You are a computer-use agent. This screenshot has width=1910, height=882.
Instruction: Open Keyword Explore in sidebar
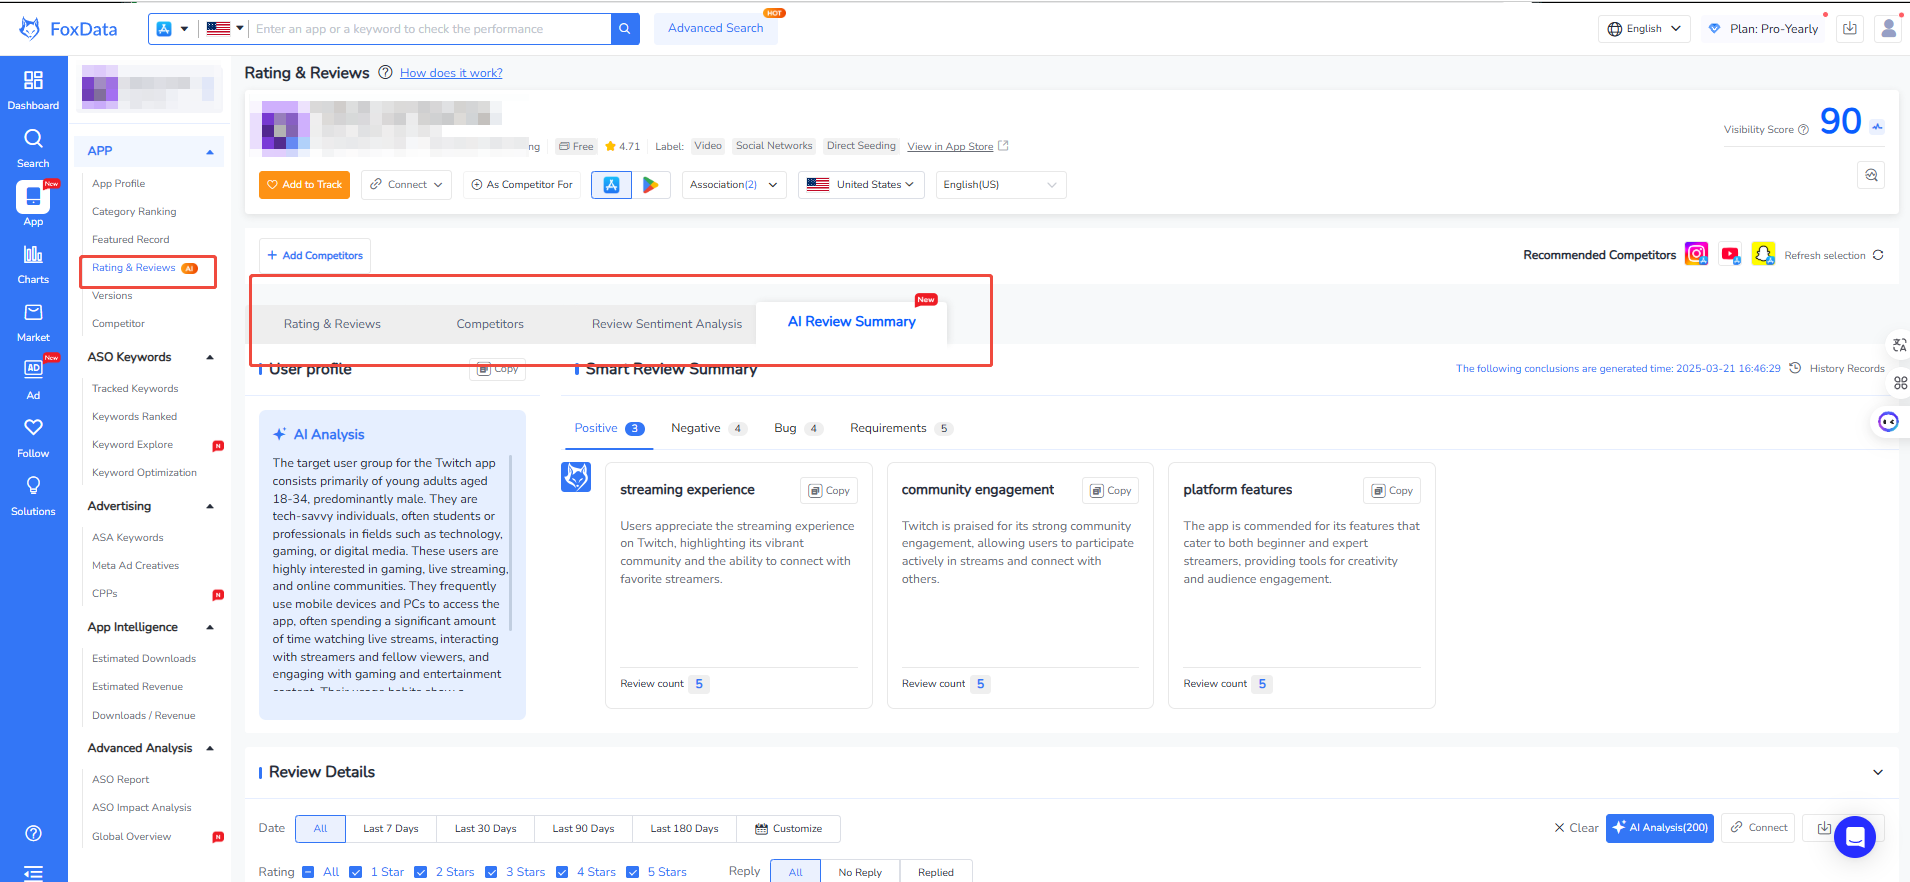click(132, 445)
